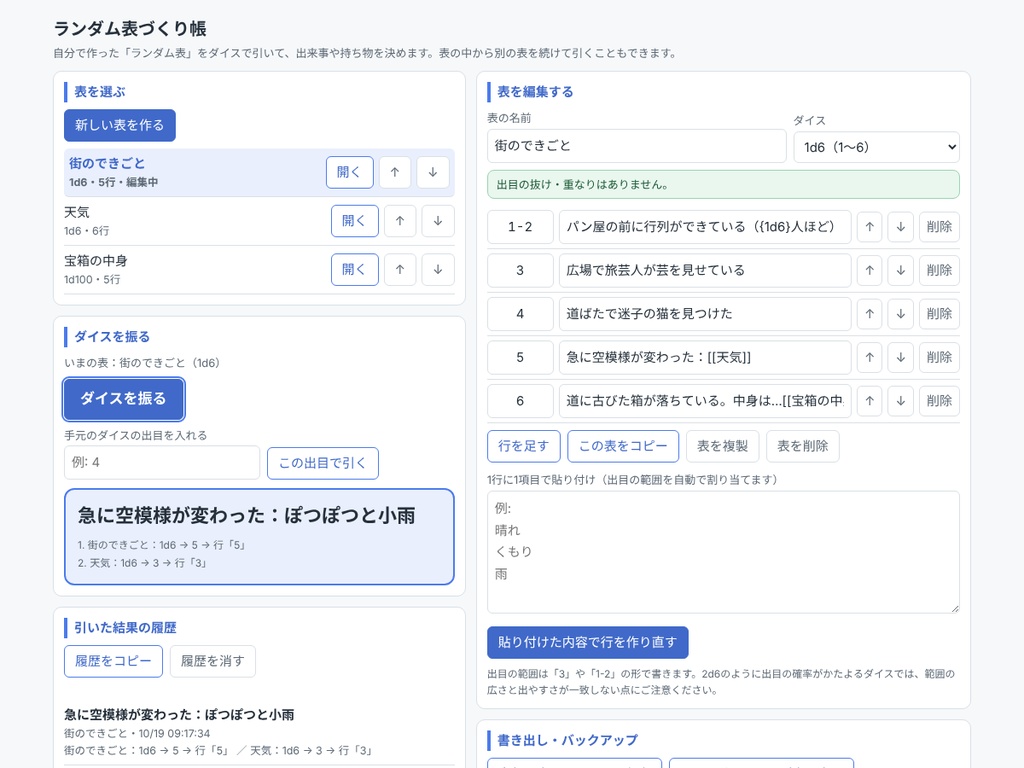The height and width of the screenshot is (768, 1024).
Task: Edit text パン屋の前に行列ができている
Action: point(705,227)
